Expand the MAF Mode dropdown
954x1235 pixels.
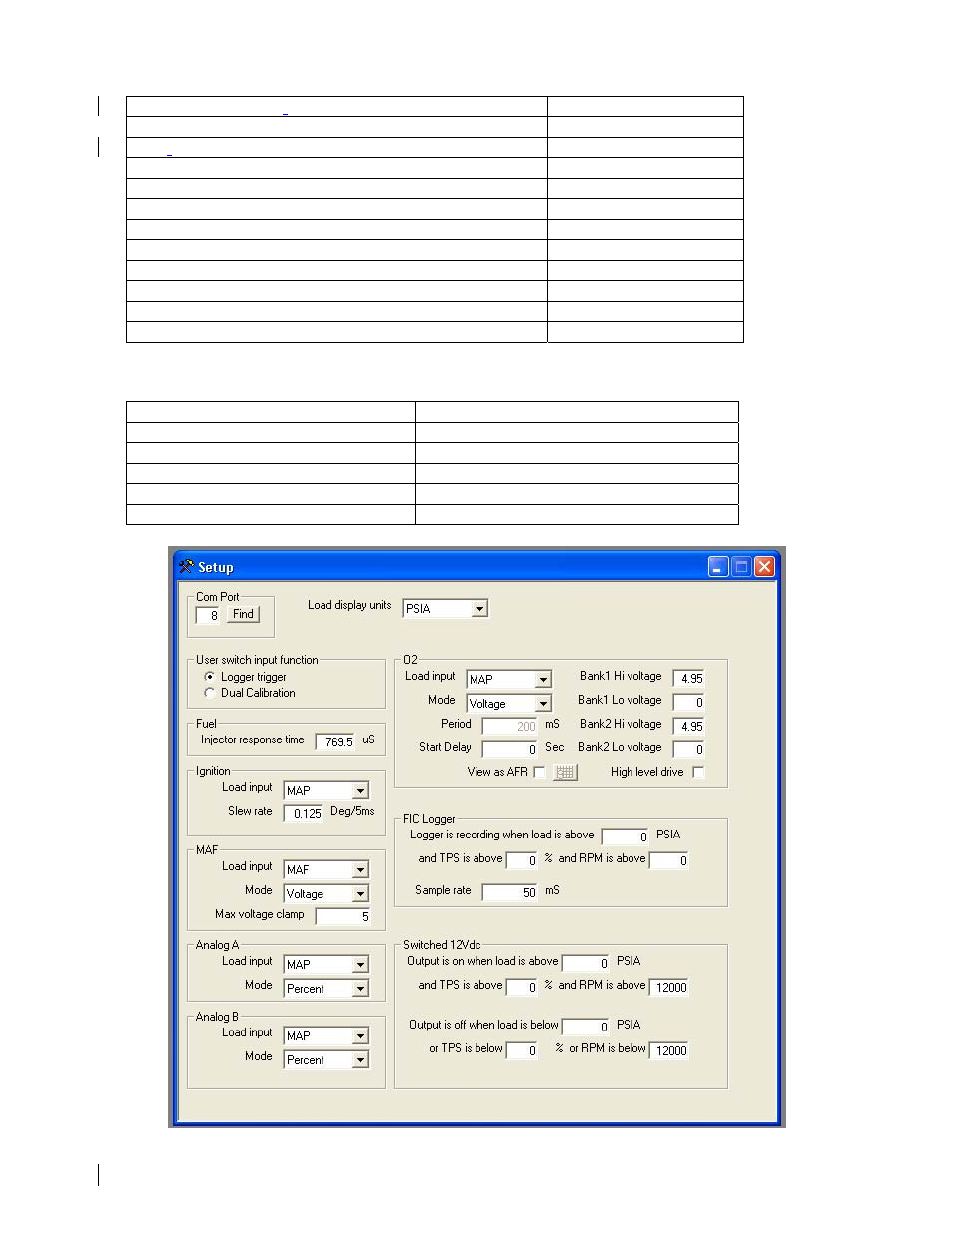click(360, 894)
